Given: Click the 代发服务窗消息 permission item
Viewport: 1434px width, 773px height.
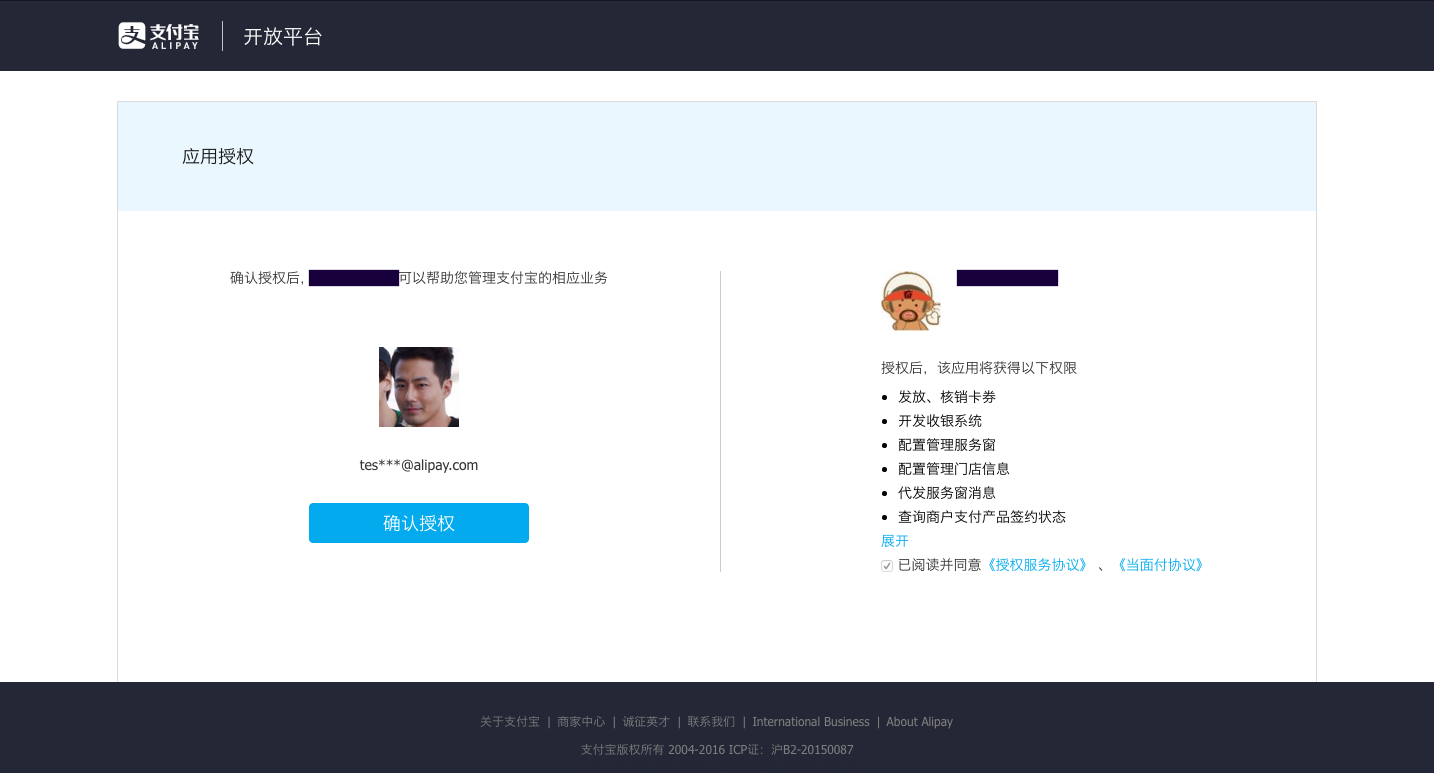Looking at the screenshot, I should [x=947, y=493].
